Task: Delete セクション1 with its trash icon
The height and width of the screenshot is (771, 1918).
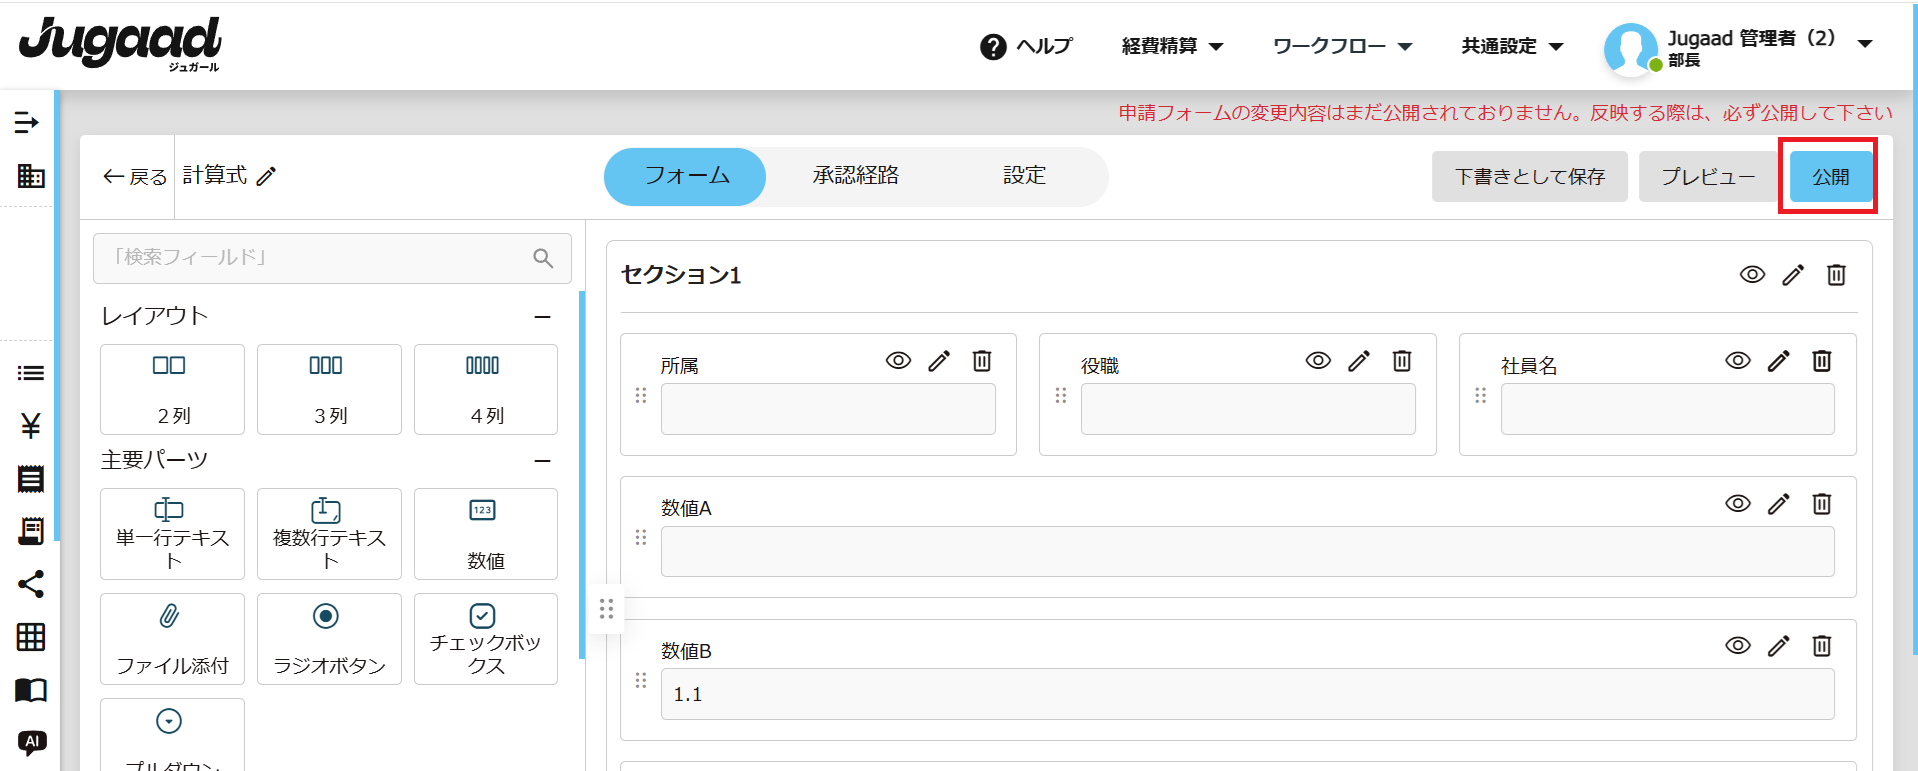Action: click(1836, 275)
